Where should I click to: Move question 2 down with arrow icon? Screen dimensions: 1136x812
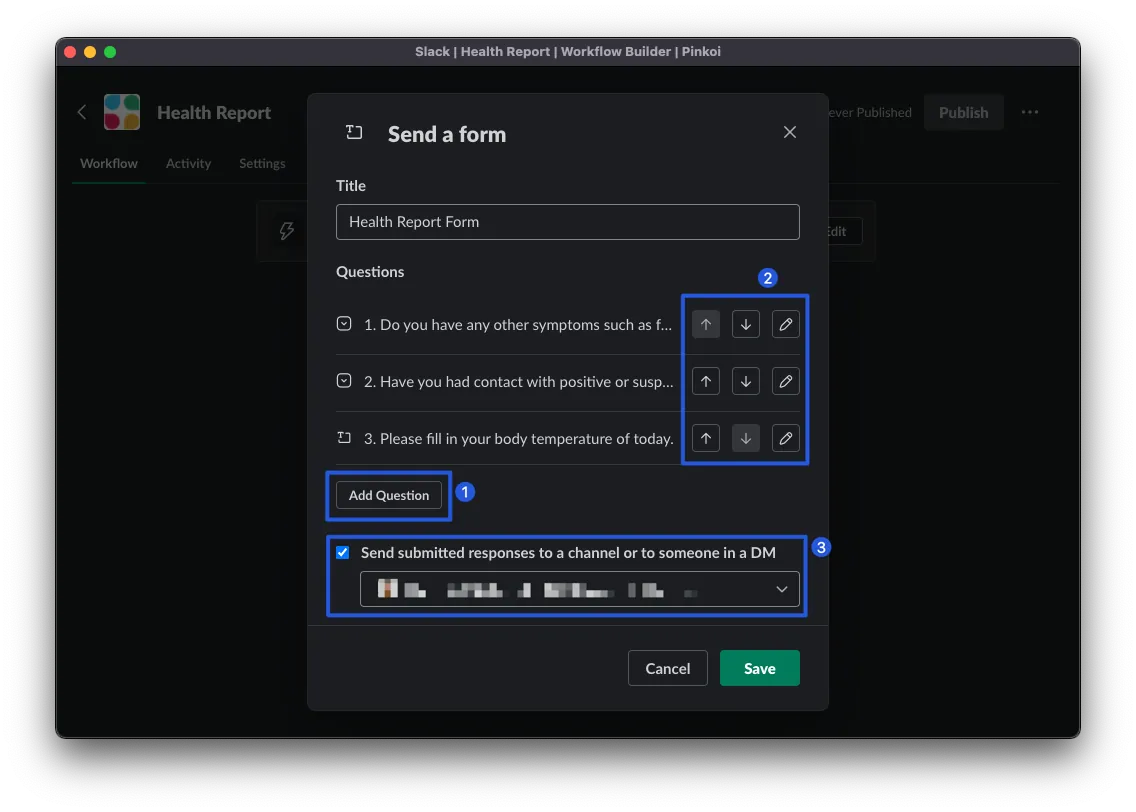coord(745,381)
